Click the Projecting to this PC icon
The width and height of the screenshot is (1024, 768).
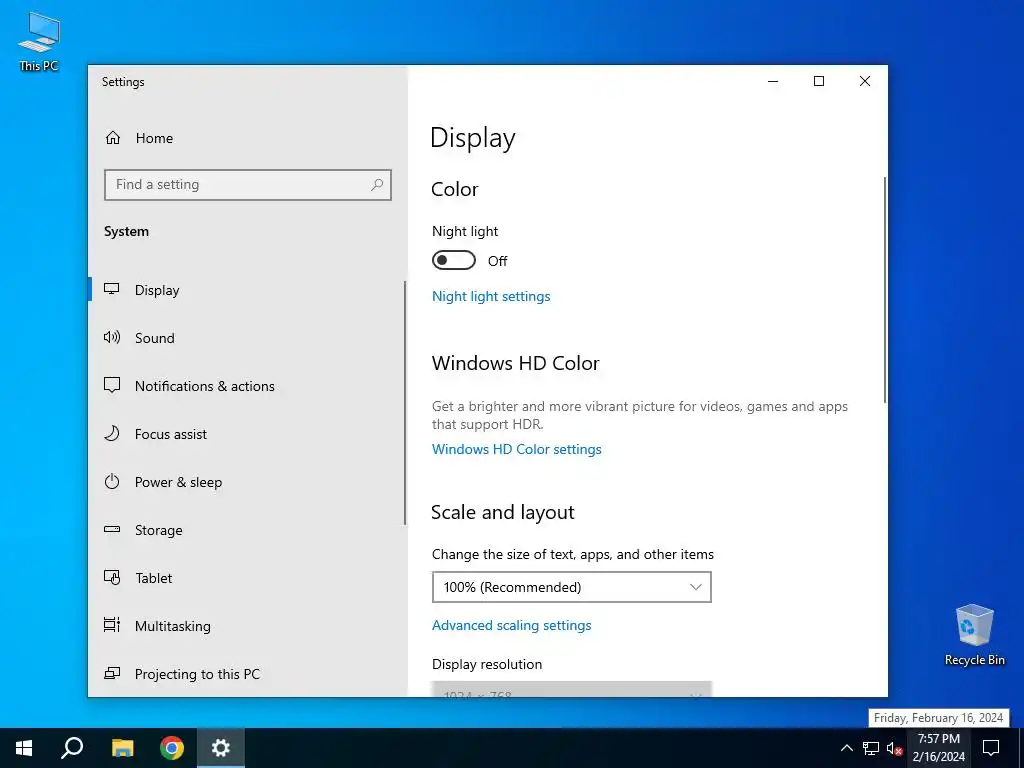[x=112, y=673]
